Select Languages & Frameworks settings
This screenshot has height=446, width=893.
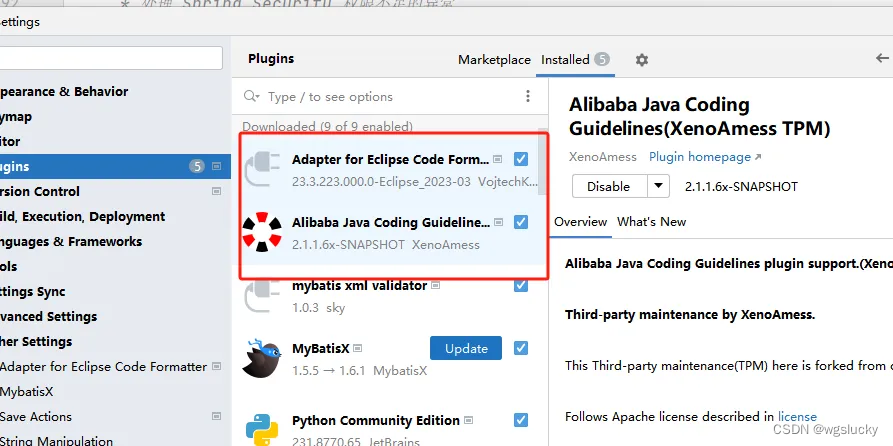point(71,242)
